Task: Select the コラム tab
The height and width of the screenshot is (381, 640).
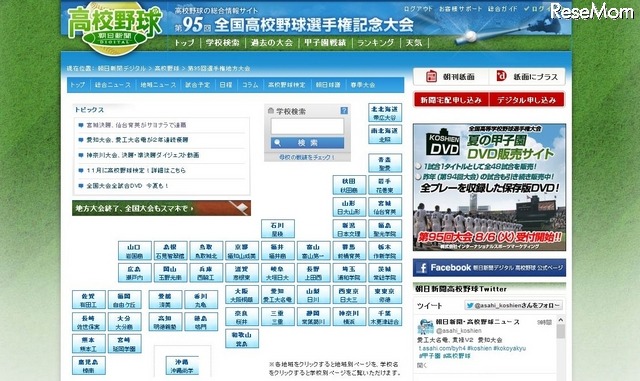Action: [250, 85]
